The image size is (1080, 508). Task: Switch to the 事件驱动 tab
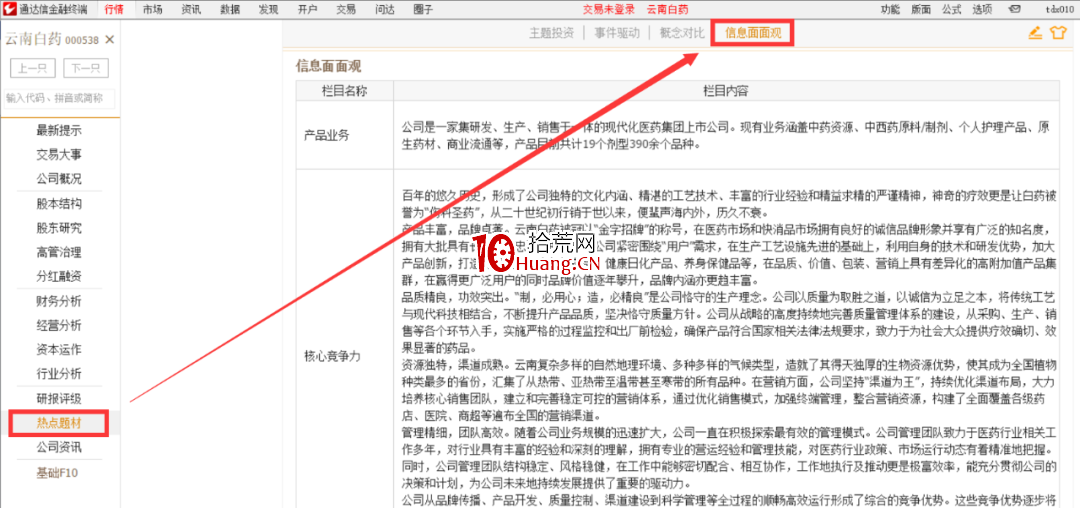tap(617, 33)
